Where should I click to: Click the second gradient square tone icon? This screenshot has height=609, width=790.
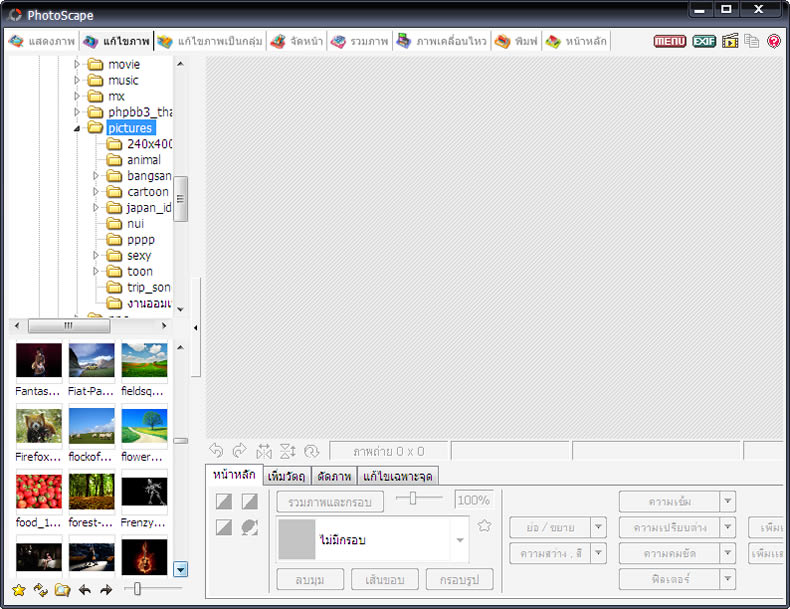pyautogui.click(x=249, y=501)
